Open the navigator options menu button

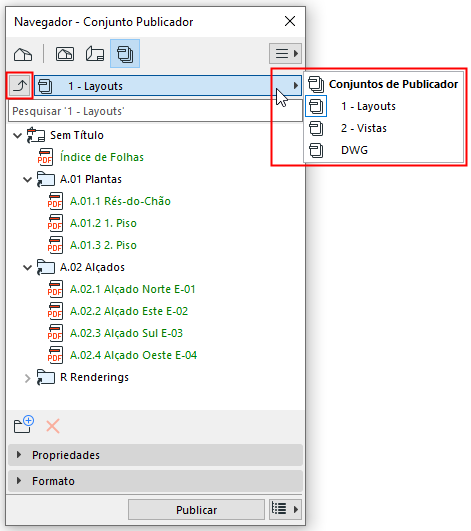[285, 54]
